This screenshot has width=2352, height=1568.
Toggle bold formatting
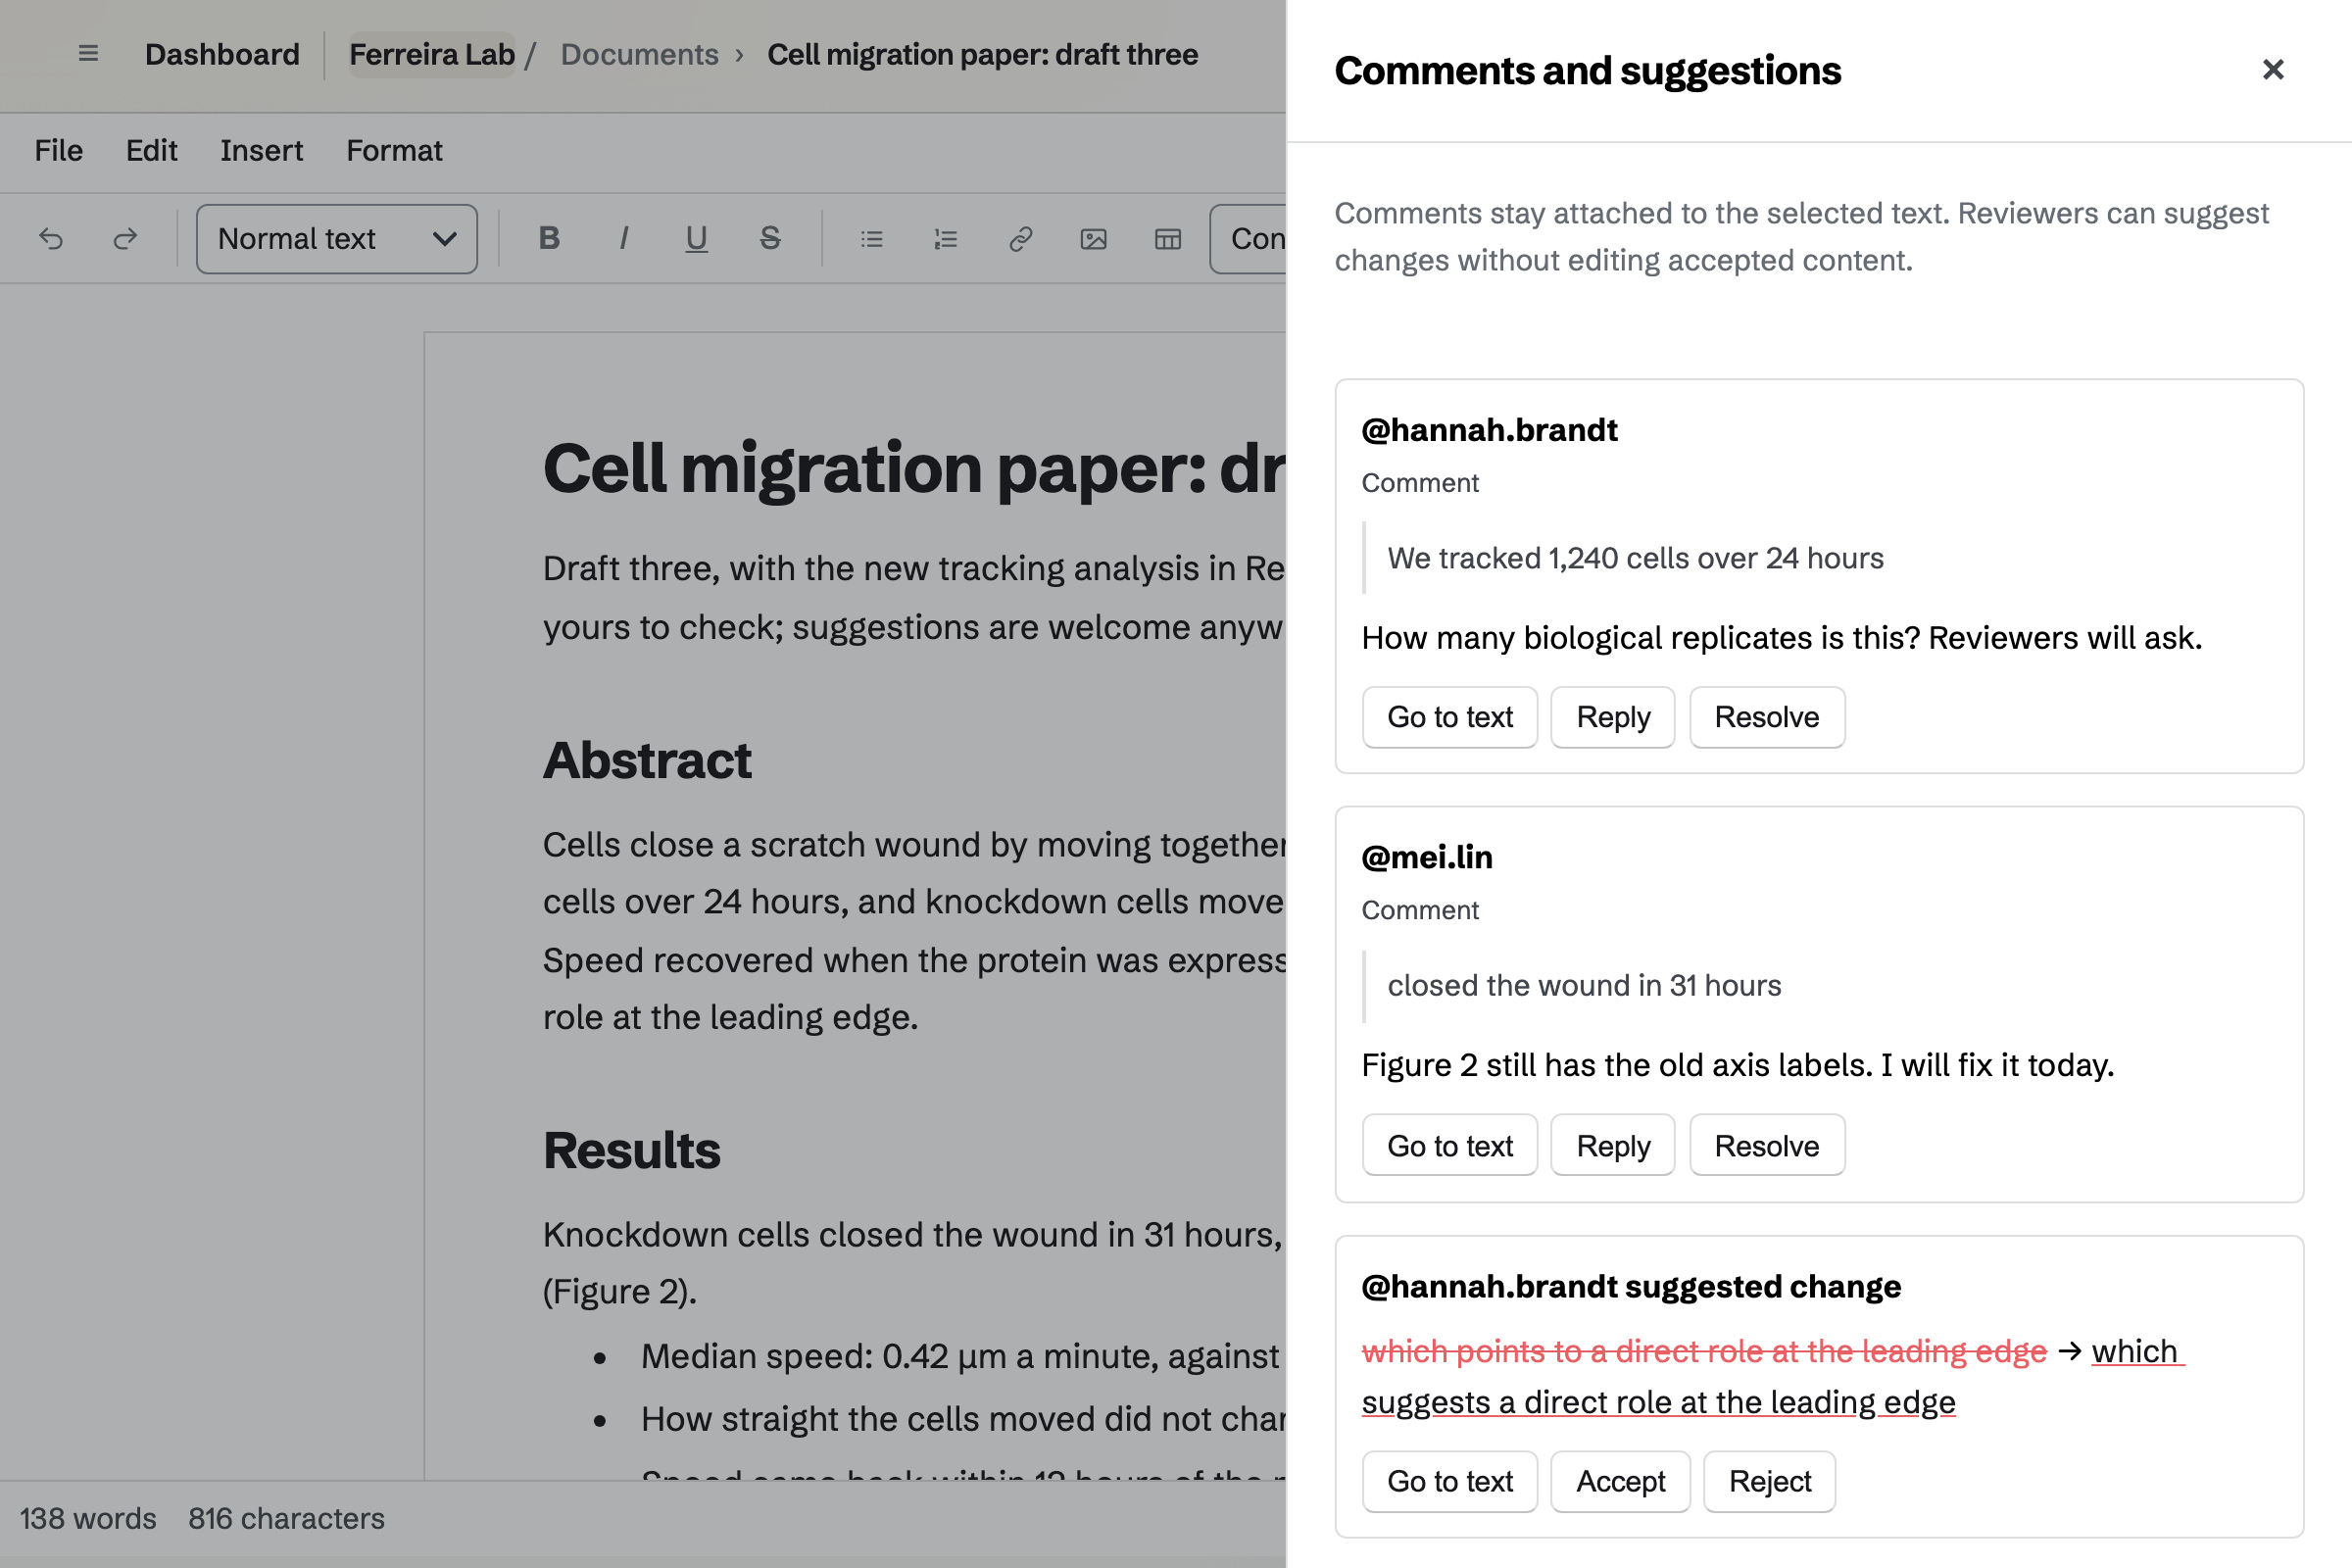(549, 239)
